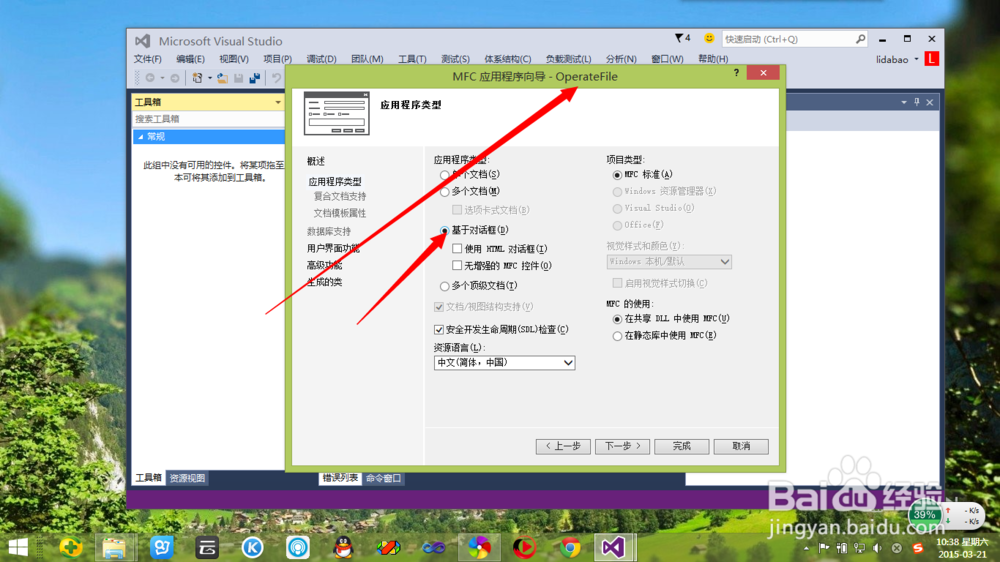Open the 团队(M) menu

pos(367,59)
